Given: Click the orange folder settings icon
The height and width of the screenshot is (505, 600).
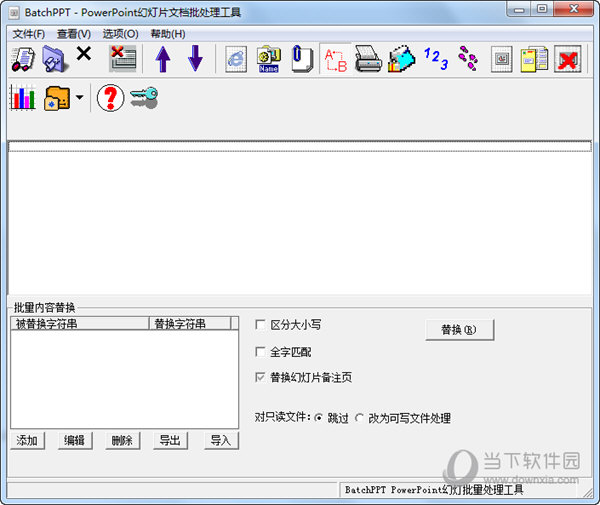Looking at the screenshot, I should click(57, 98).
